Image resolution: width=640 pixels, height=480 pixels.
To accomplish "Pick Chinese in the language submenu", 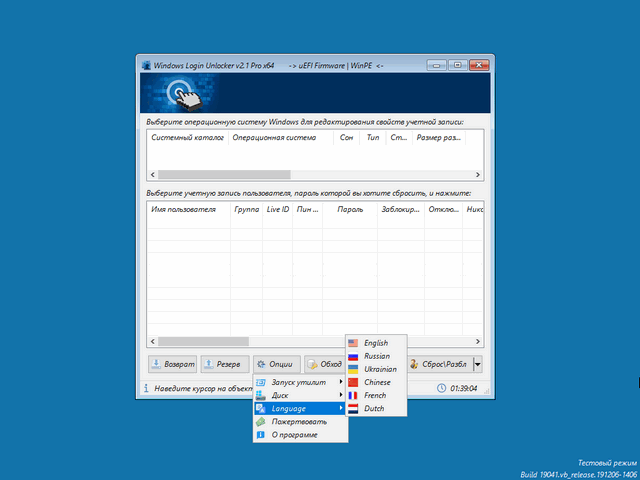I will 375,382.
